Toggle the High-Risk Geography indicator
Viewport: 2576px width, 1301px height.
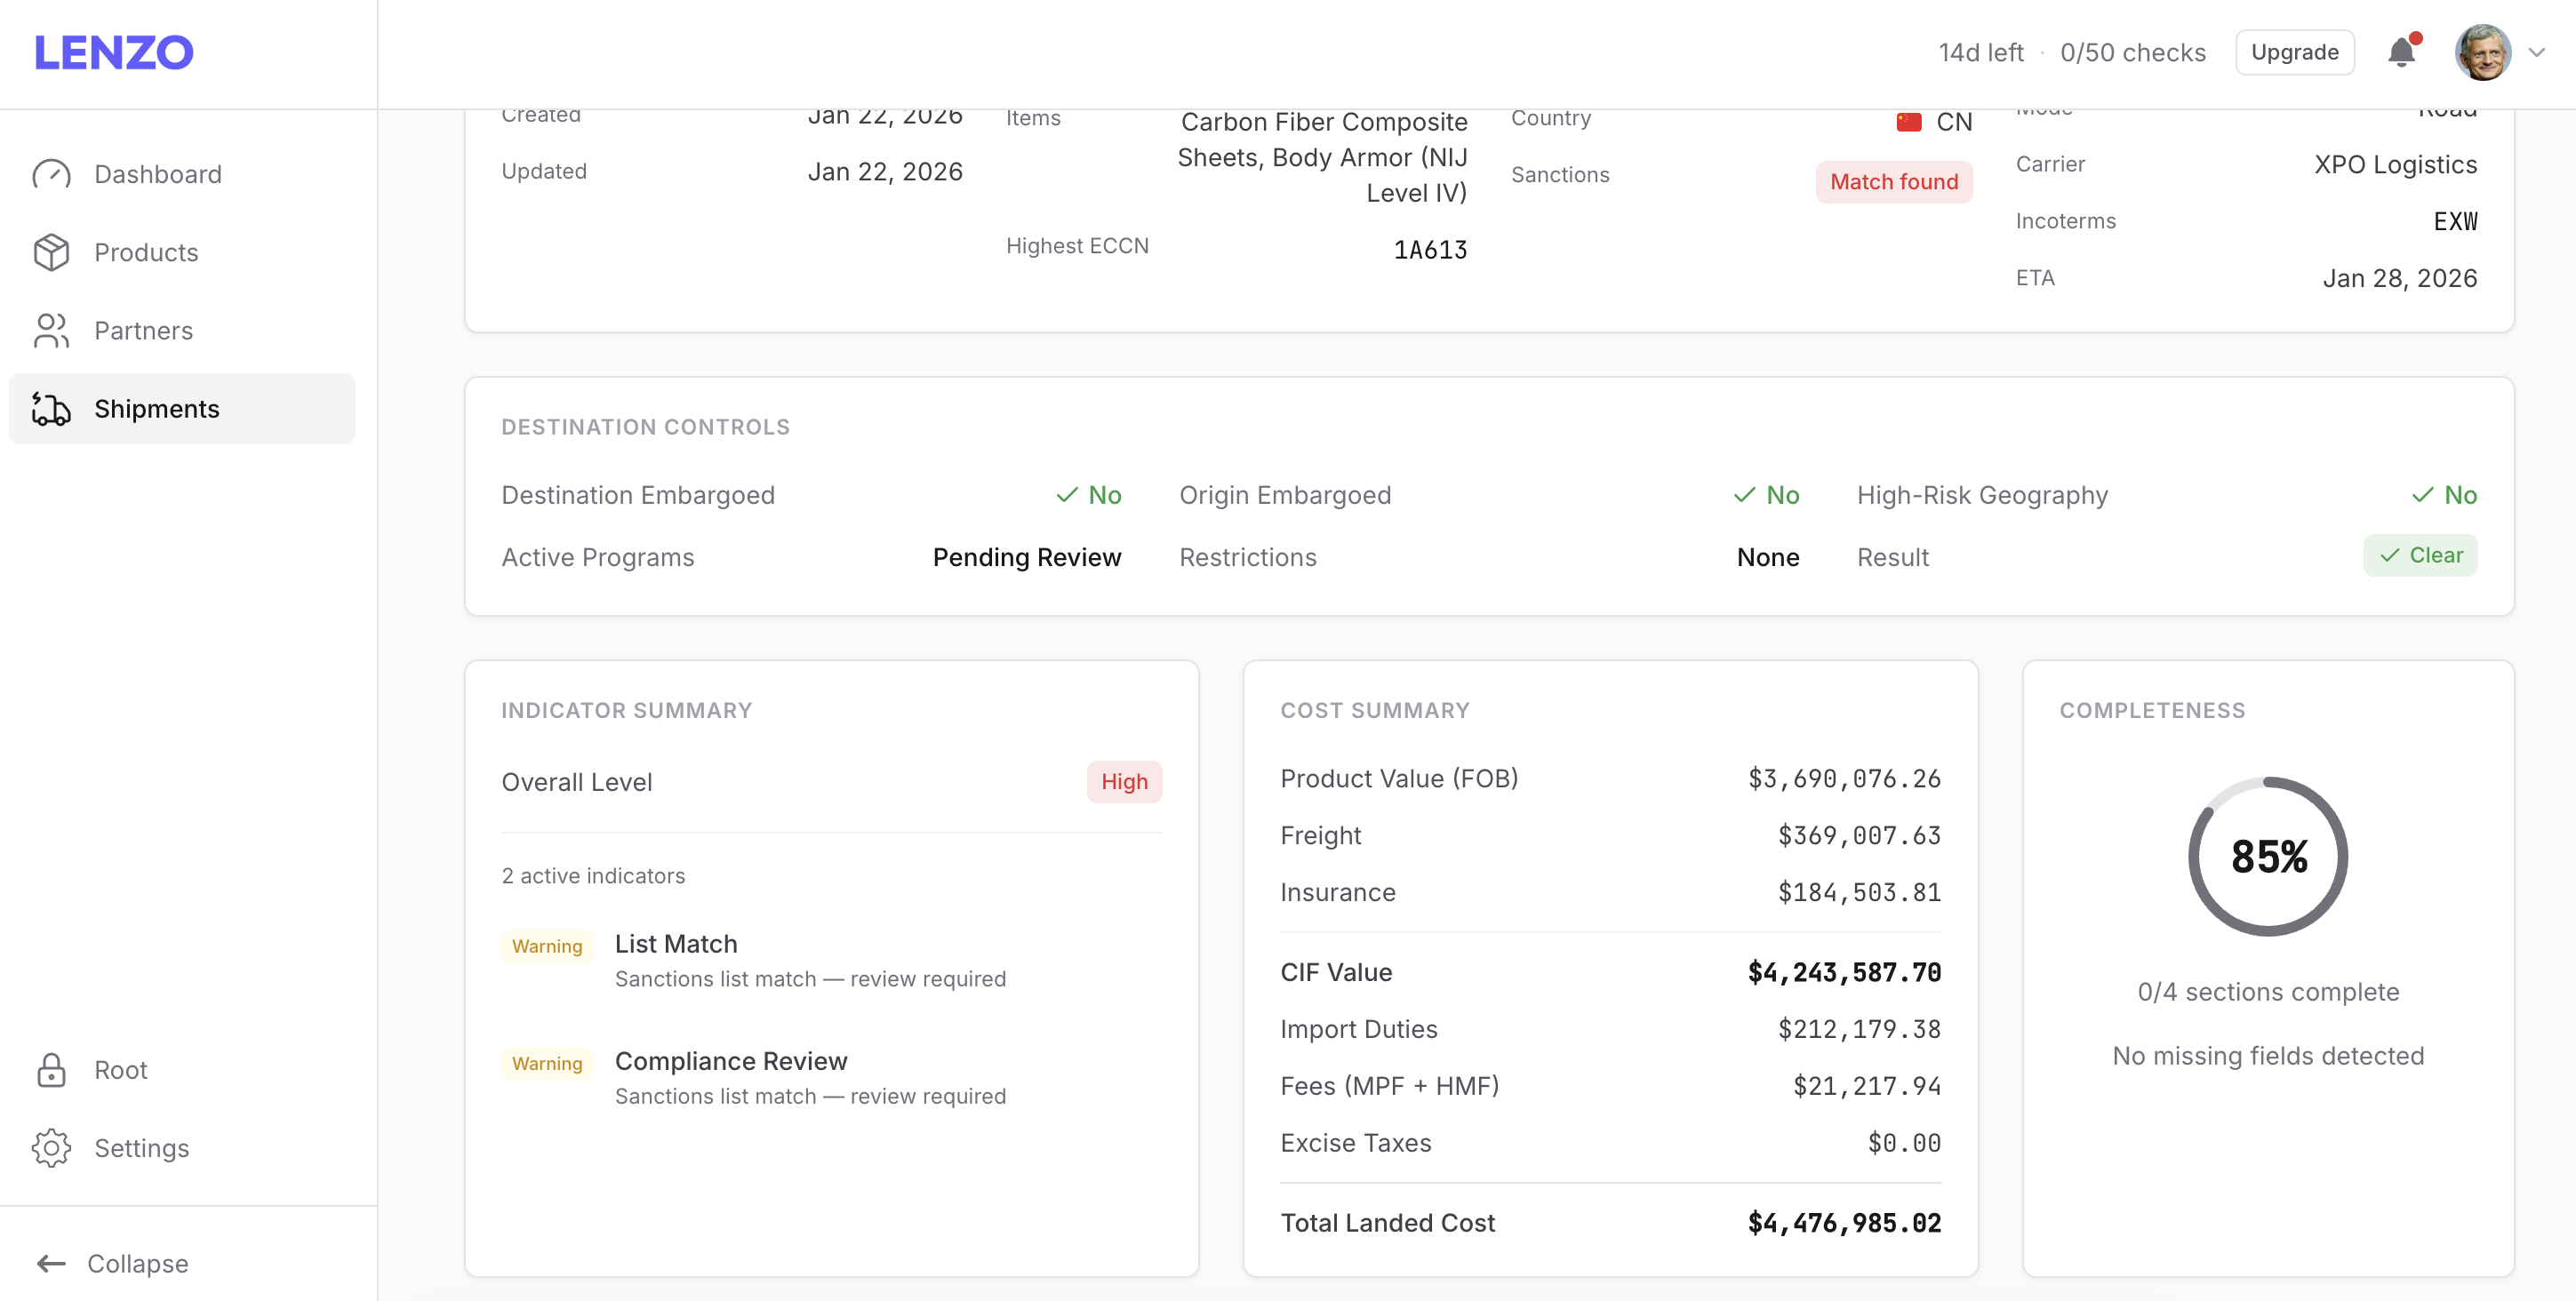tap(2445, 494)
